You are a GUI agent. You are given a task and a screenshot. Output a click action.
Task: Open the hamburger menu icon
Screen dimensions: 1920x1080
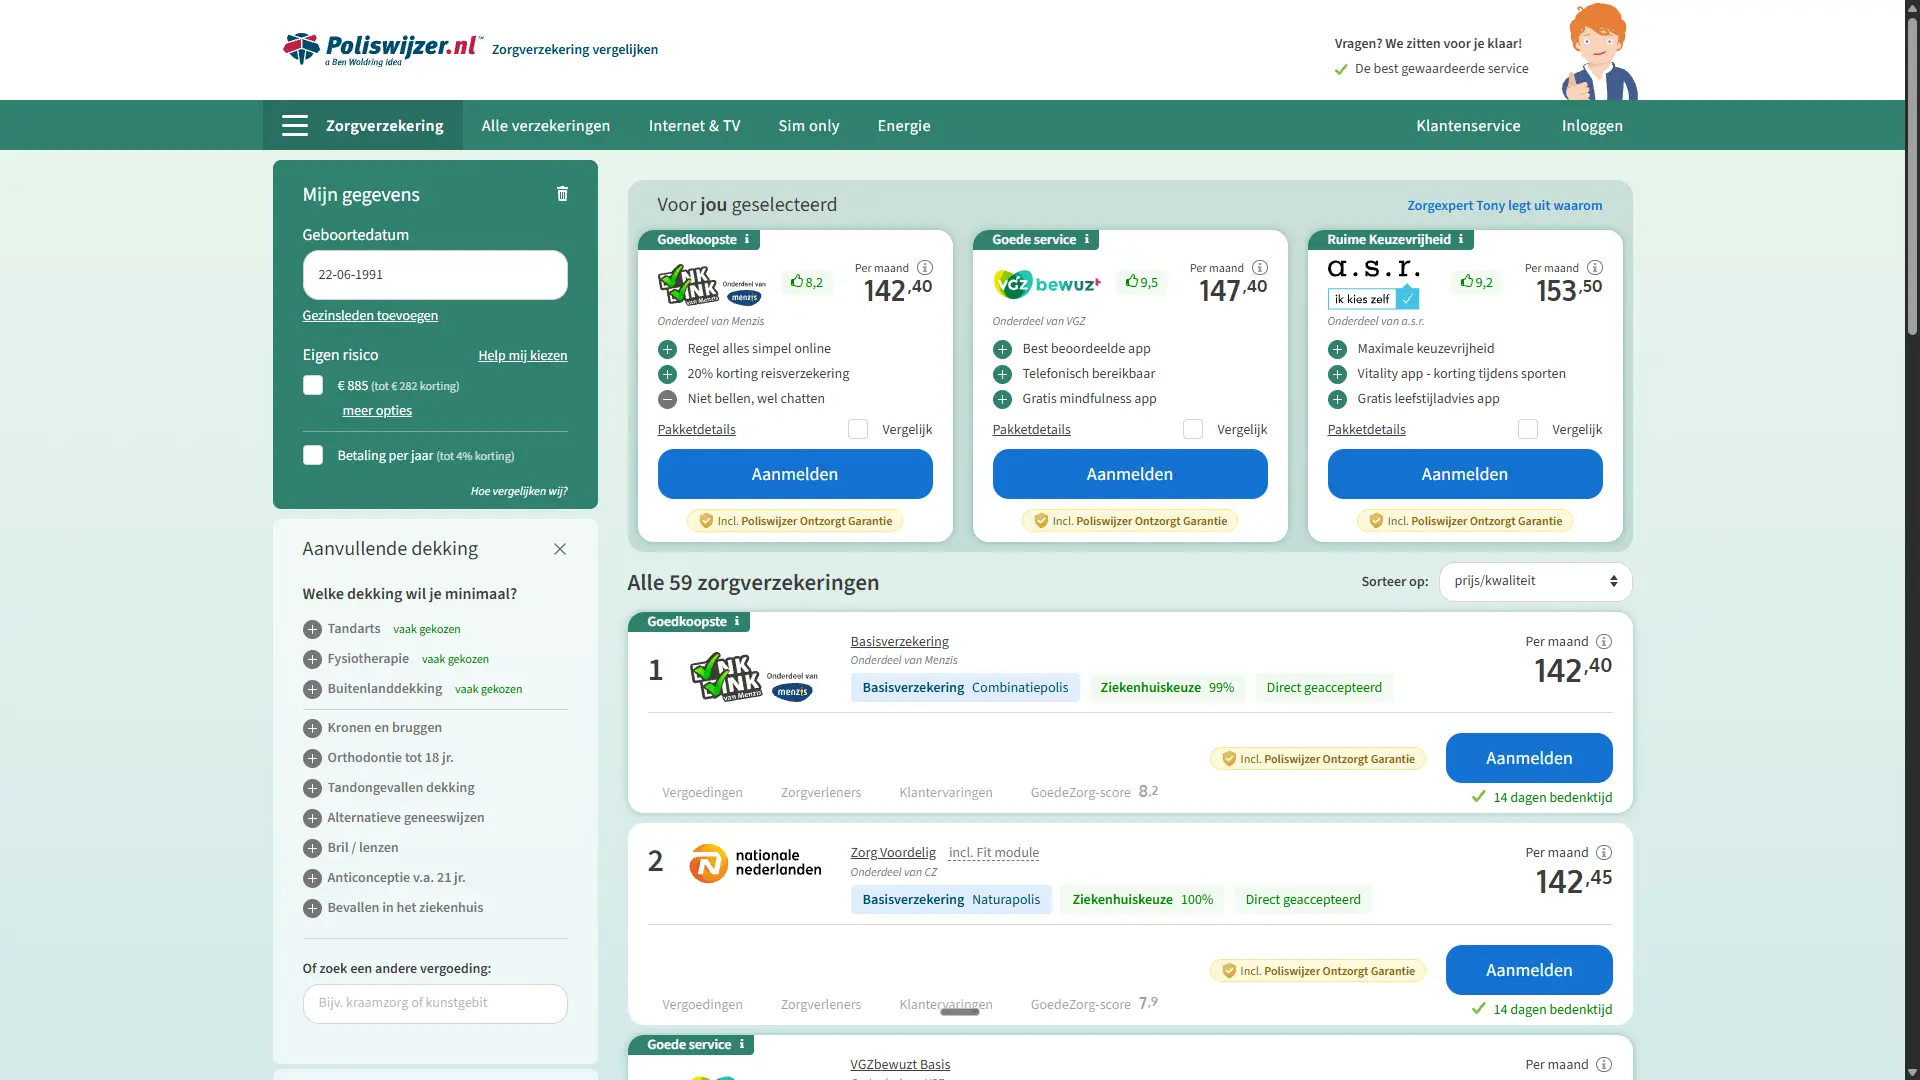tap(294, 126)
